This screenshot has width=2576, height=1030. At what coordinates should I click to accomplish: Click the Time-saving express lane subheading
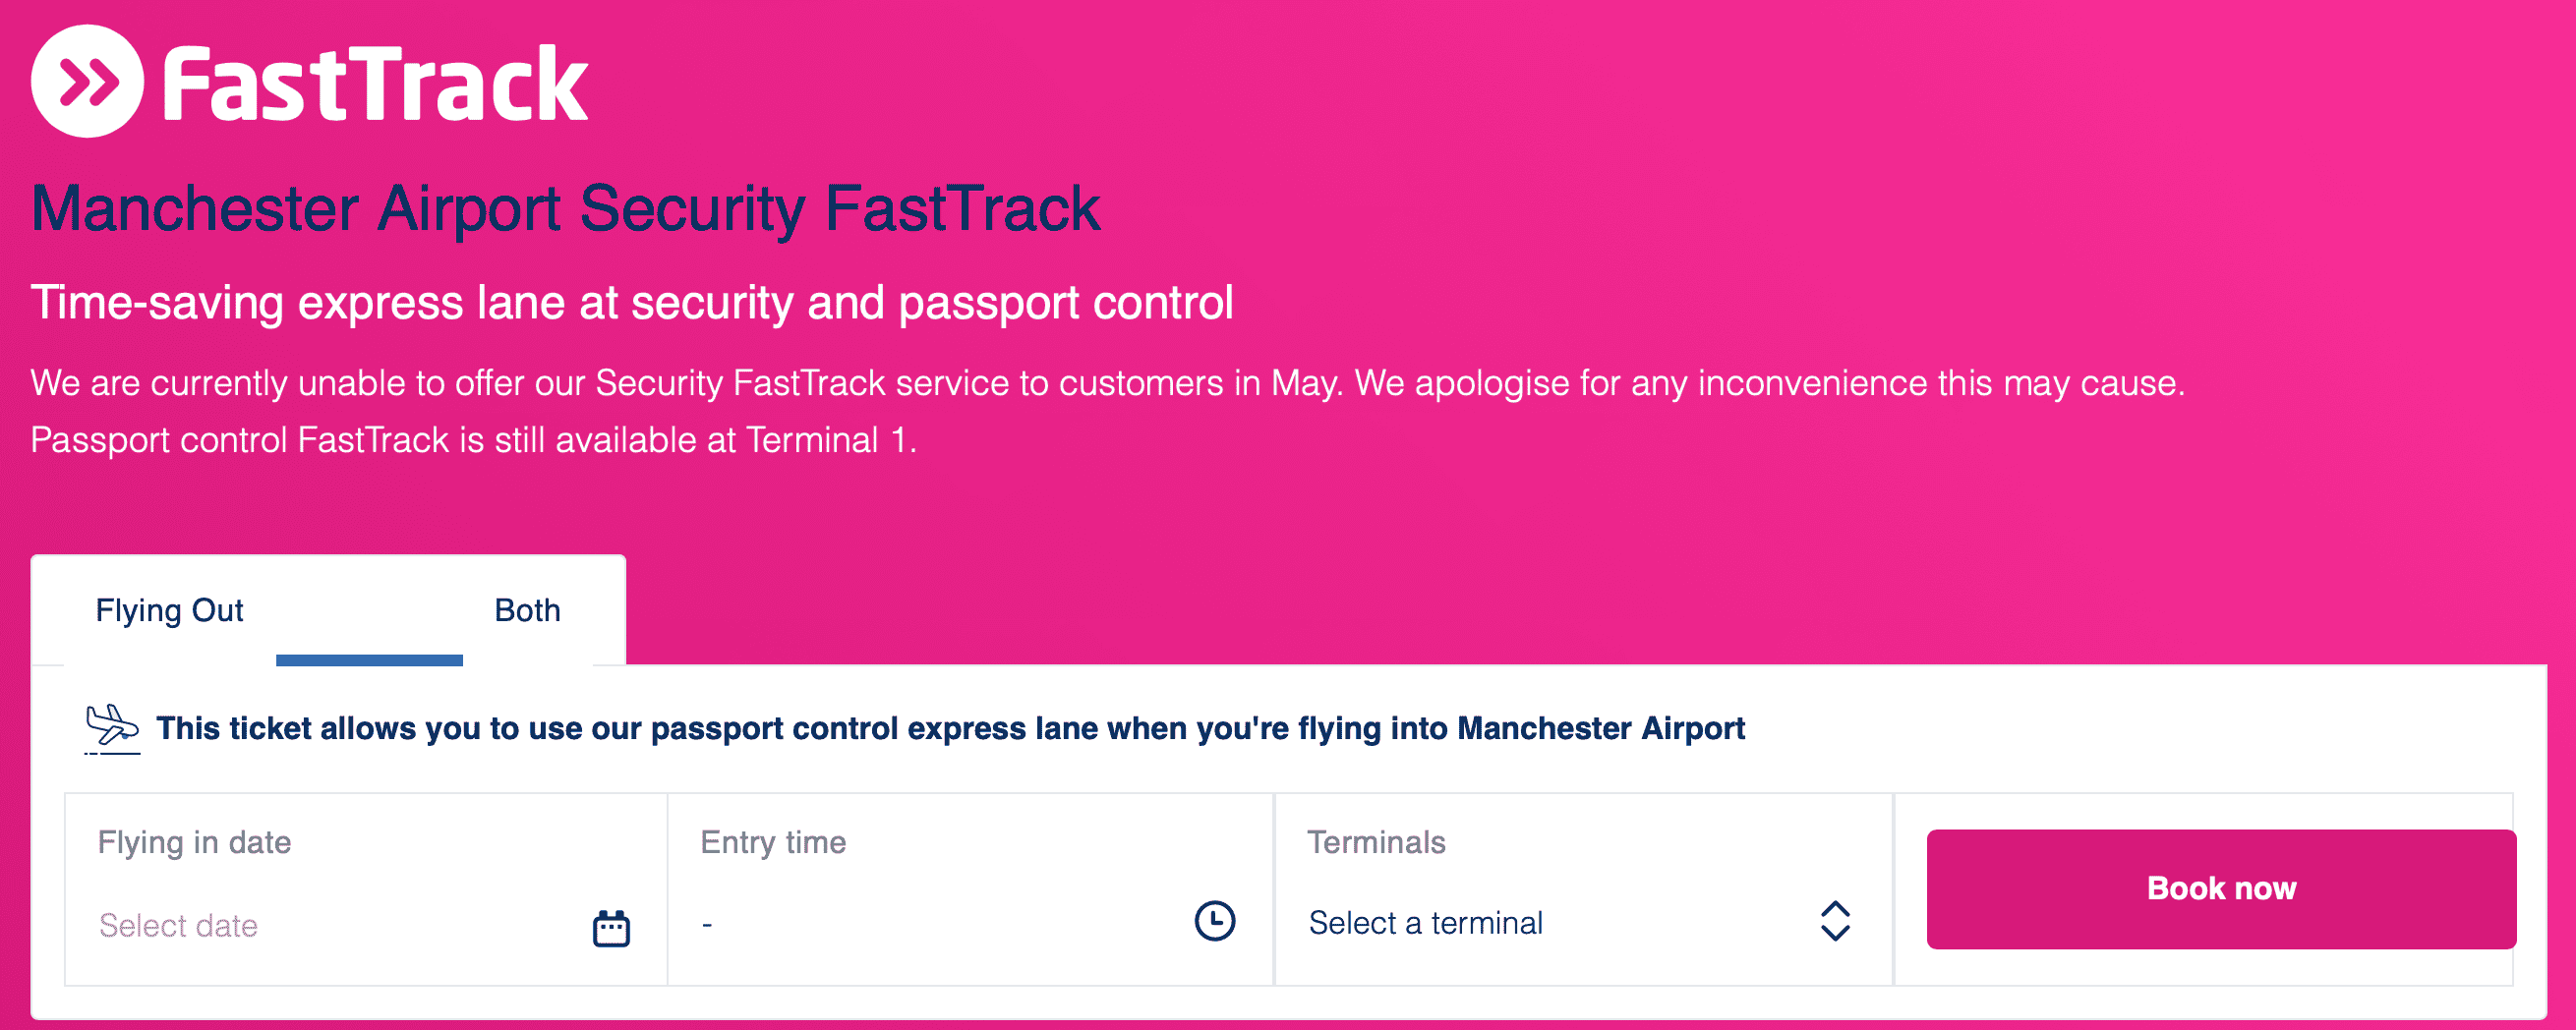click(632, 303)
